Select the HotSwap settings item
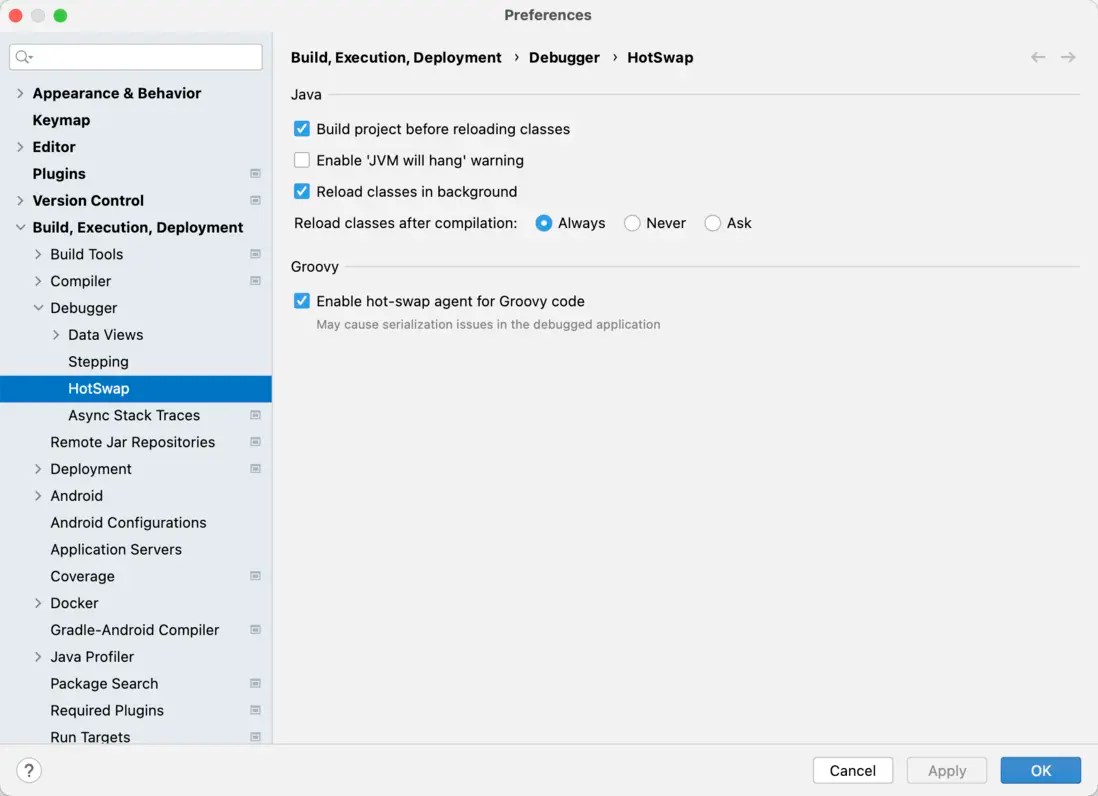1098x796 pixels. click(136, 389)
